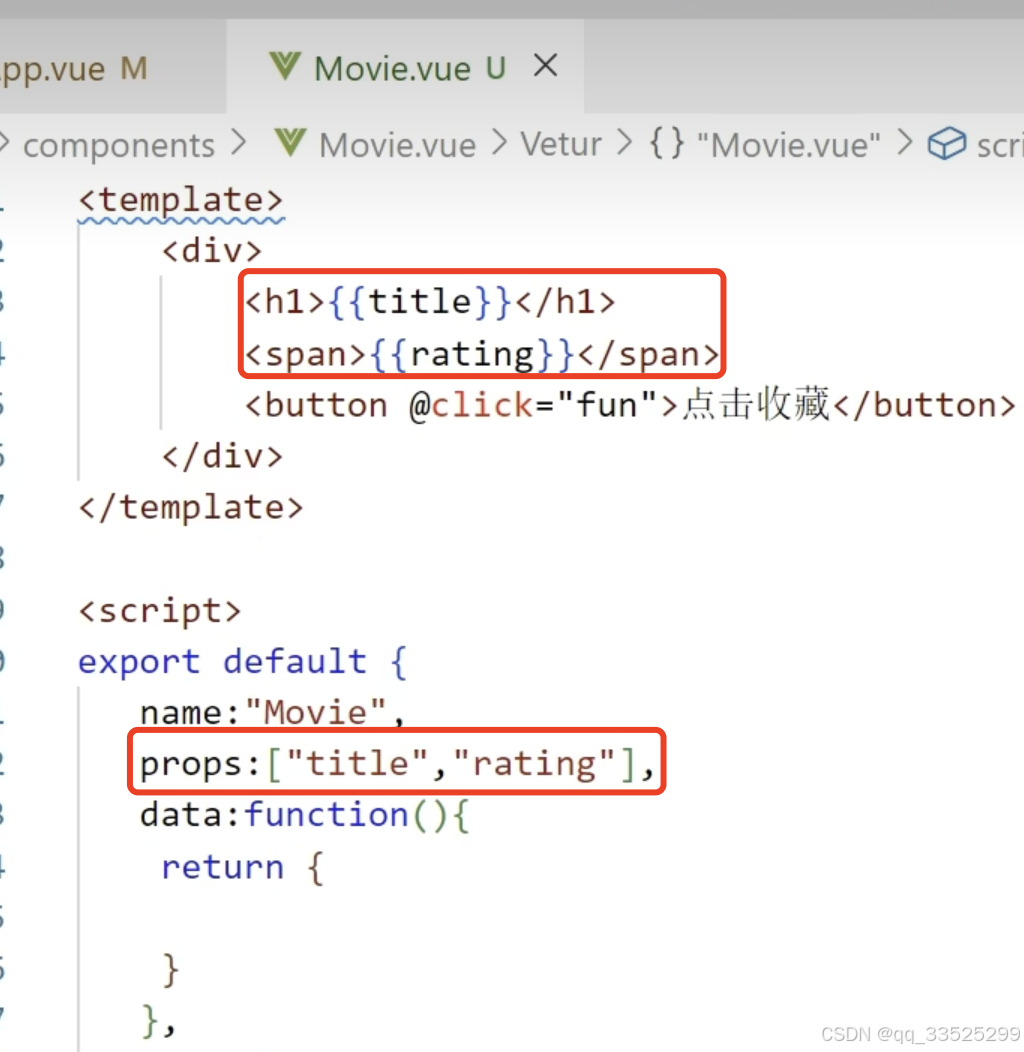The width and height of the screenshot is (1024, 1052).
Task: Click the opening <template> tag
Action: click(181, 200)
